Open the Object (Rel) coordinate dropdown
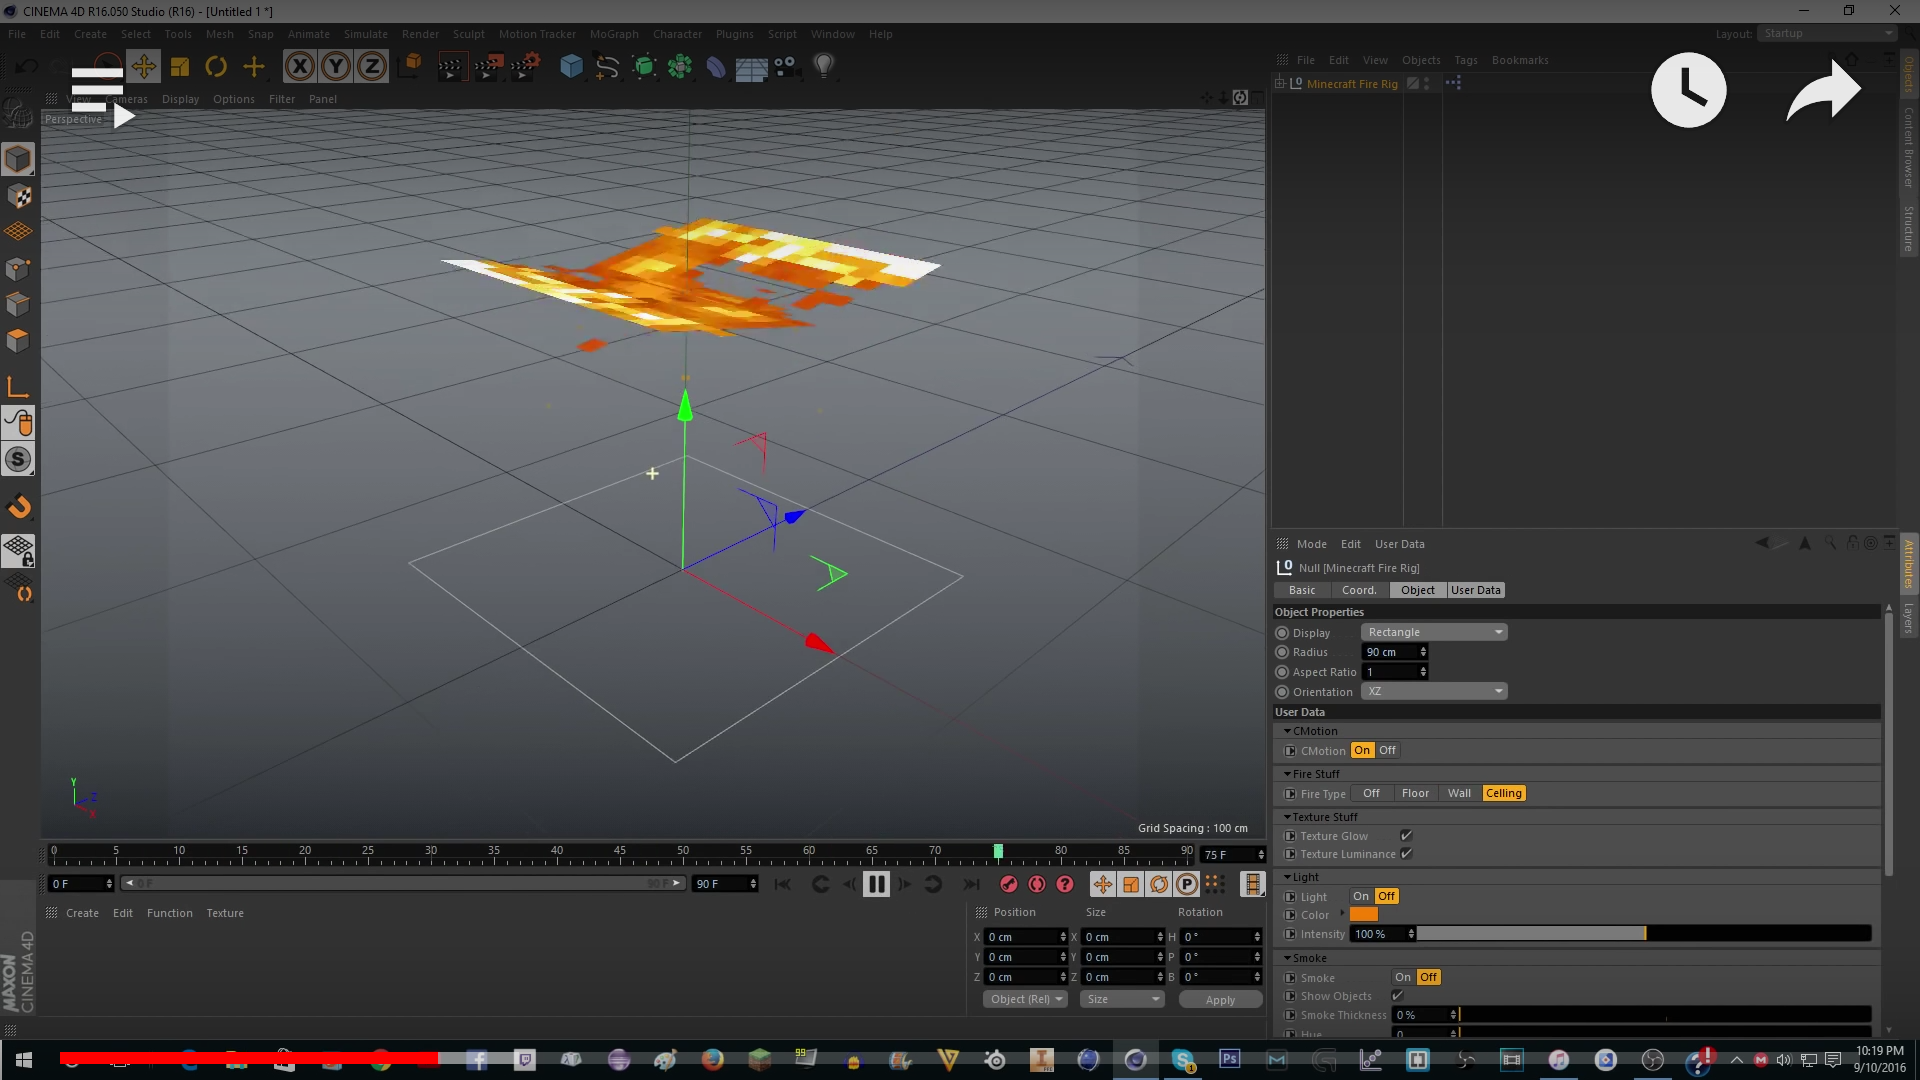The height and width of the screenshot is (1080, 1920). coord(1025,999)
